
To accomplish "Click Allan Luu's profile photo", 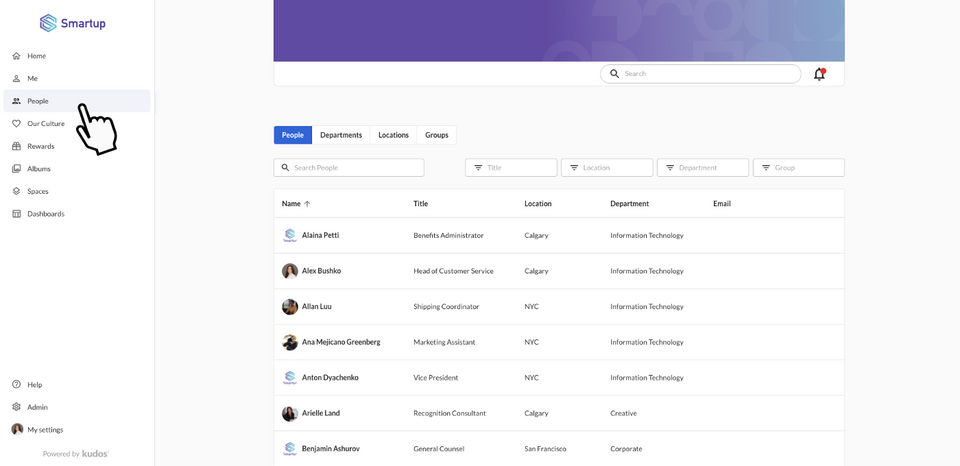I will pos(290,306).
